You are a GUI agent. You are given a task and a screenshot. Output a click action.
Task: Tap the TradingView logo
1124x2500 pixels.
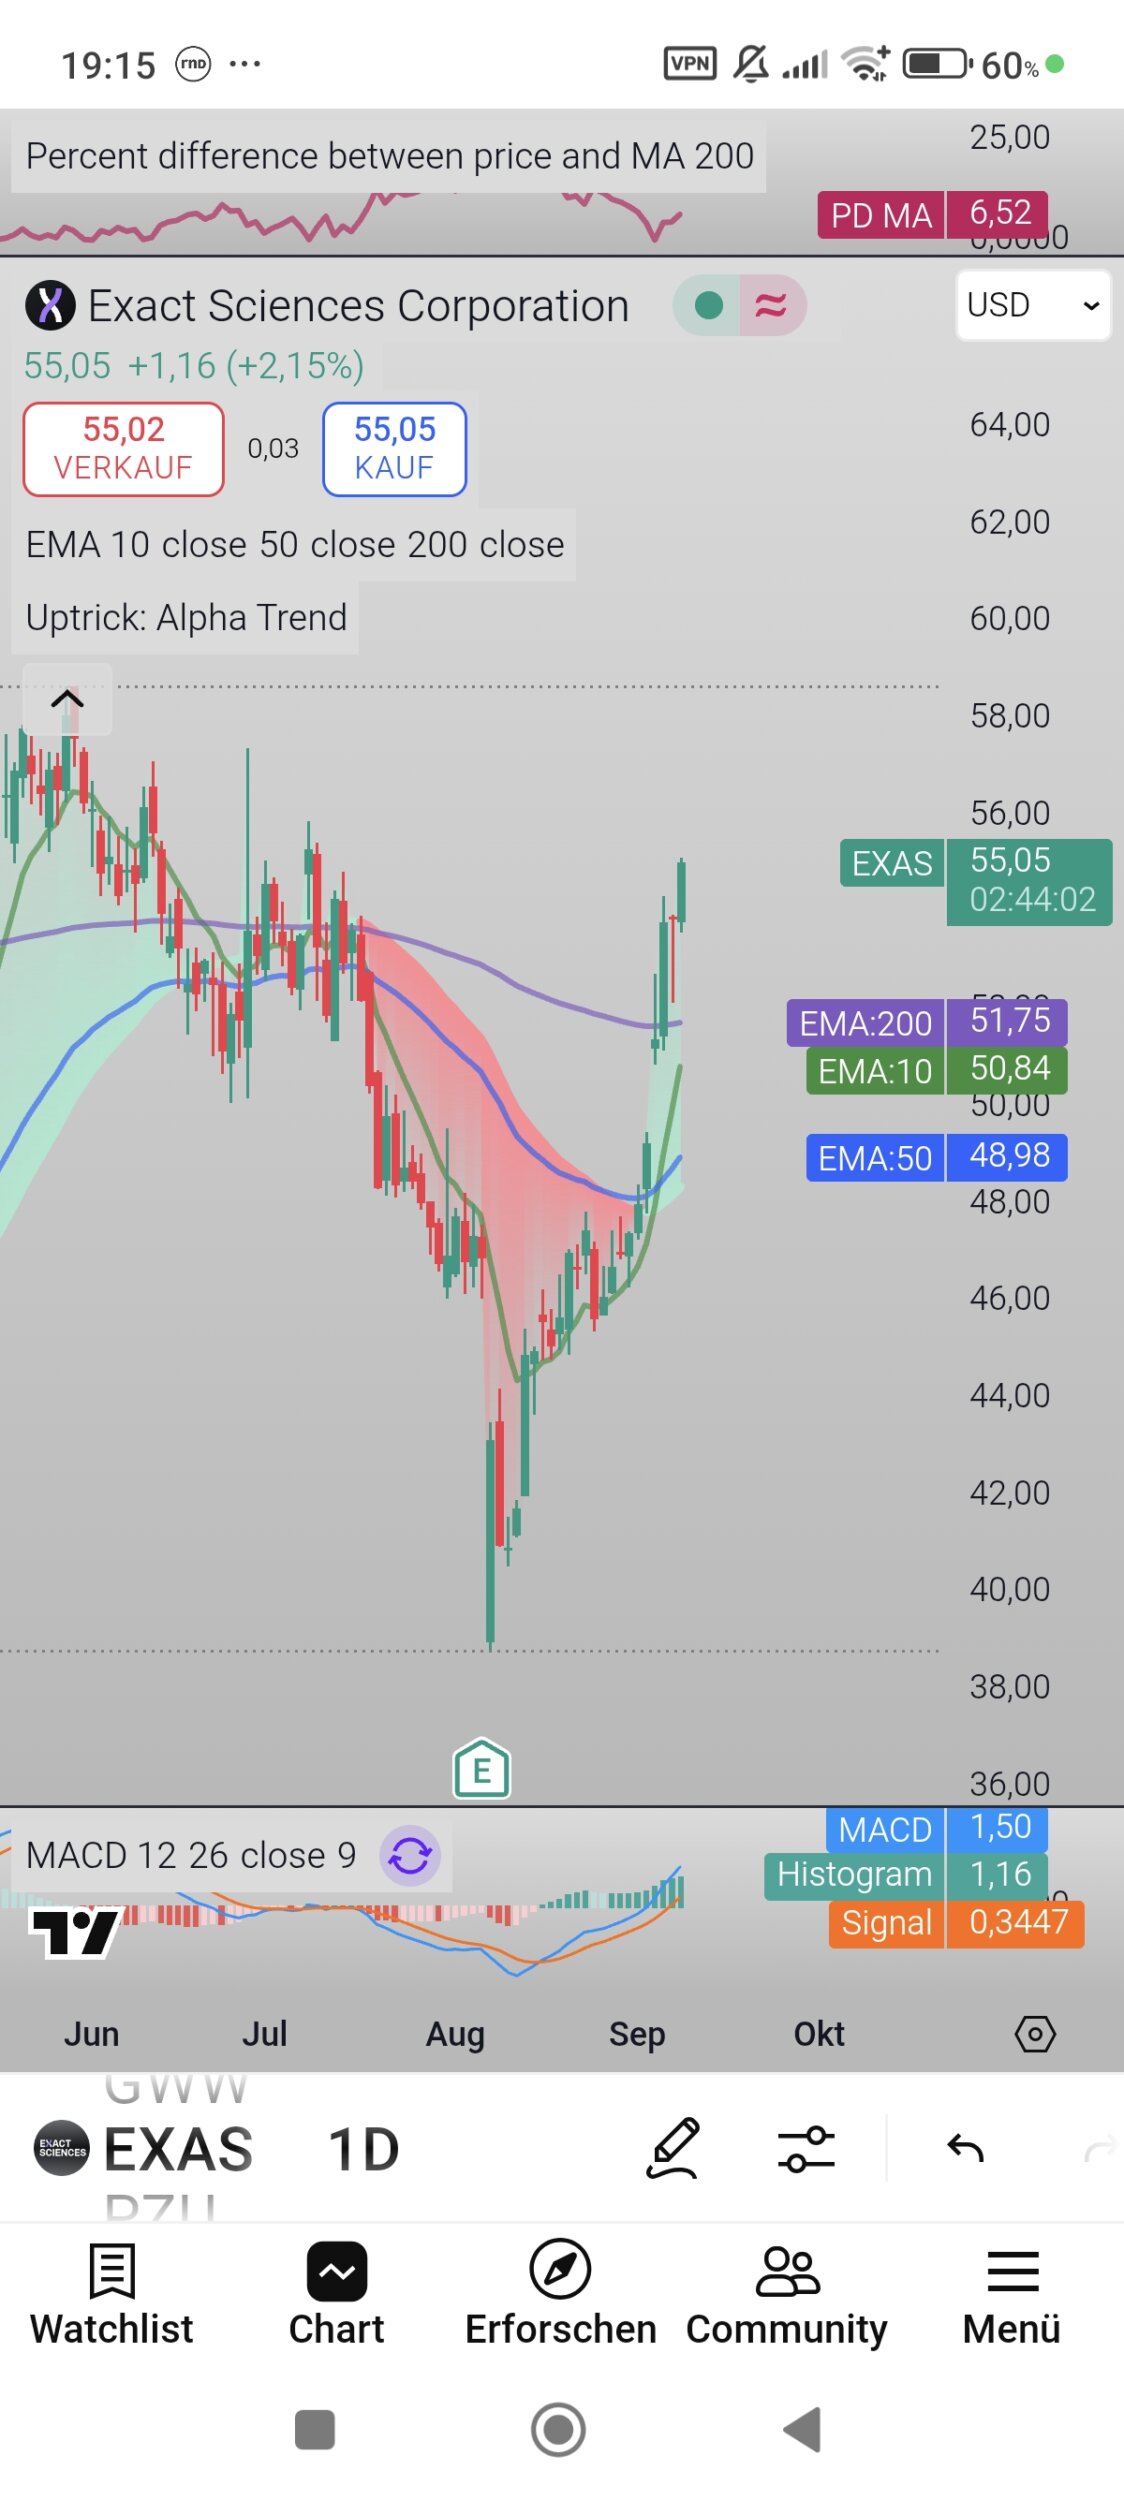[x=75, y=1932]
